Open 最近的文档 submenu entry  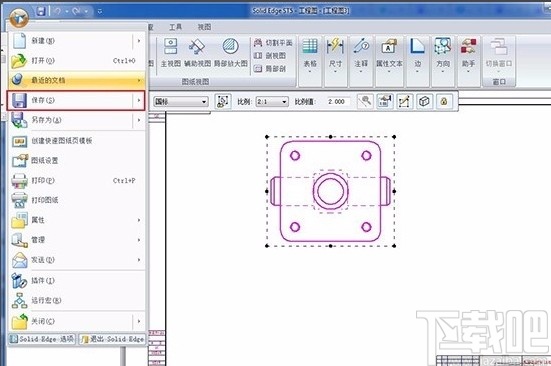(77, 80)
